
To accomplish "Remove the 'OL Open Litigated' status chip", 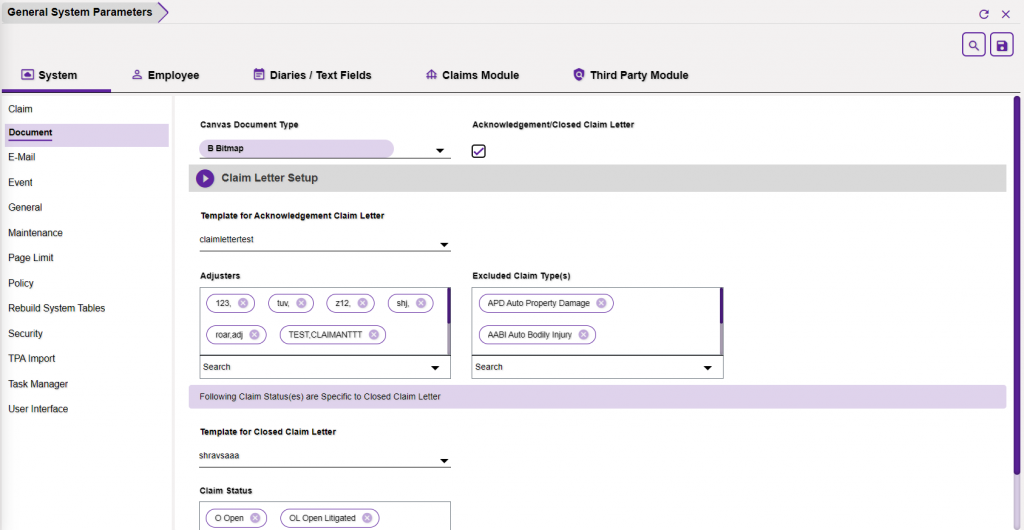I will pos(367,518).
